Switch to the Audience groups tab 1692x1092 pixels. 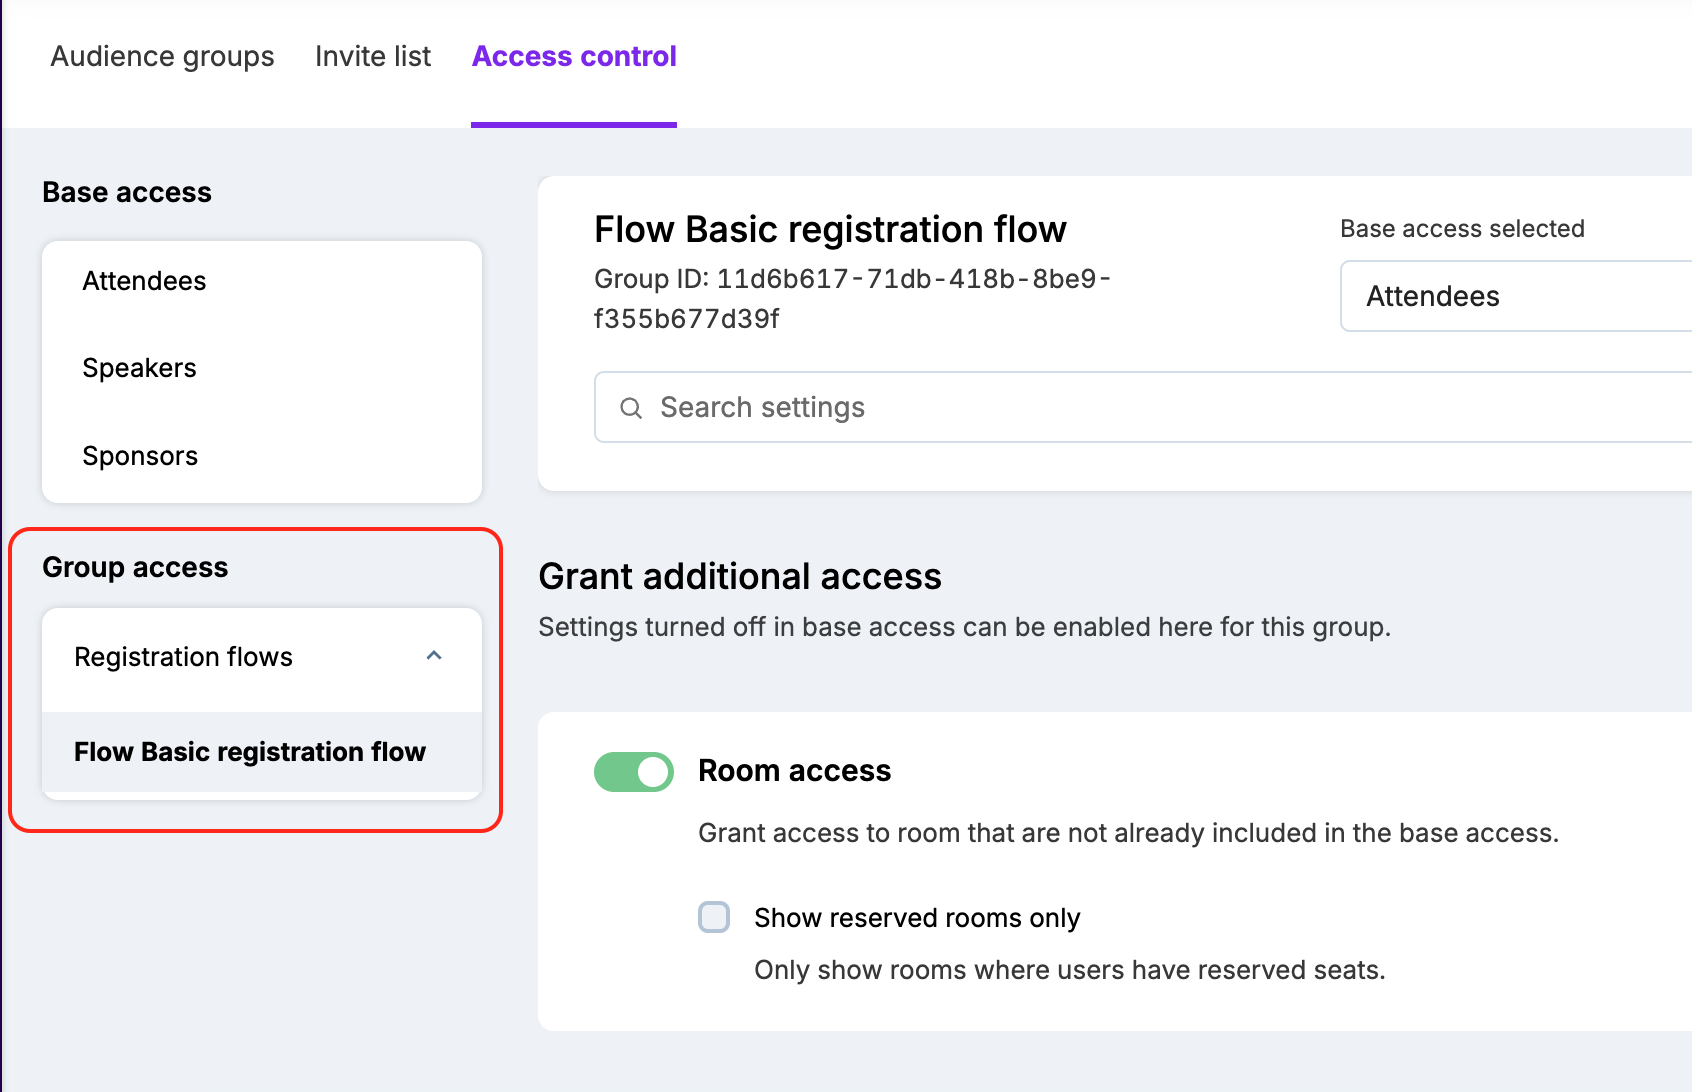pyautogui.click(x=162, y=57)
